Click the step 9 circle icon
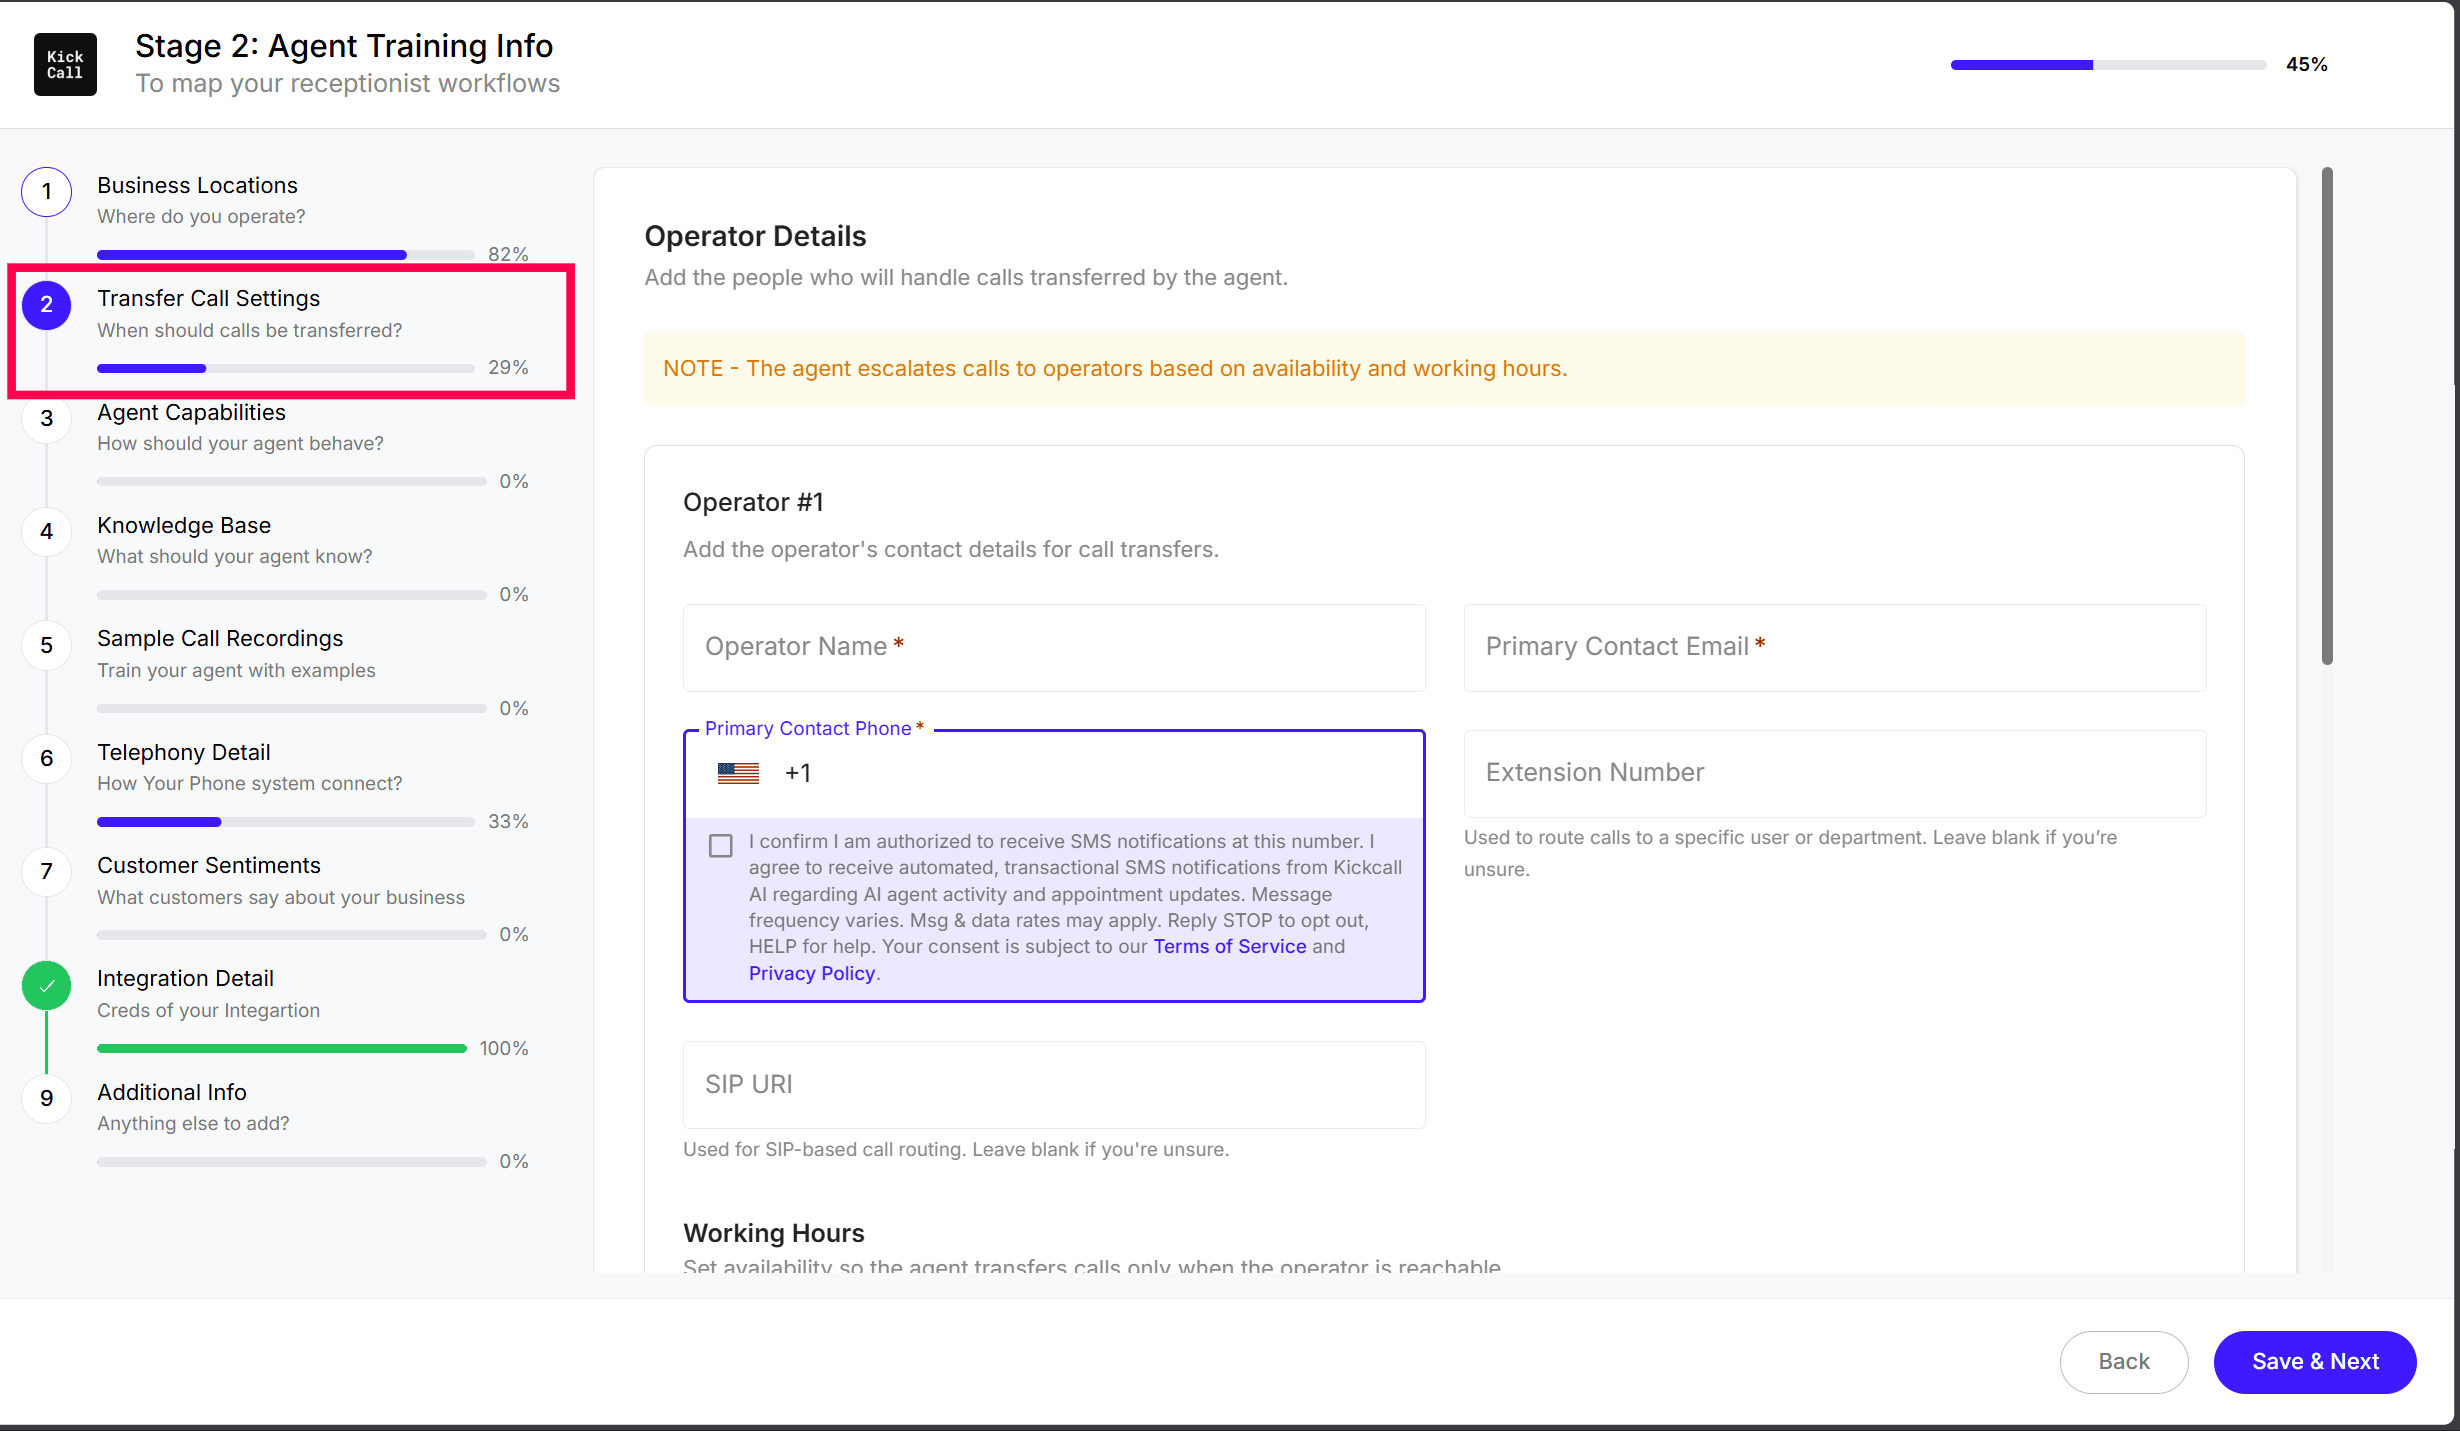2460x1431 pixels. [x=46, y=1098]
